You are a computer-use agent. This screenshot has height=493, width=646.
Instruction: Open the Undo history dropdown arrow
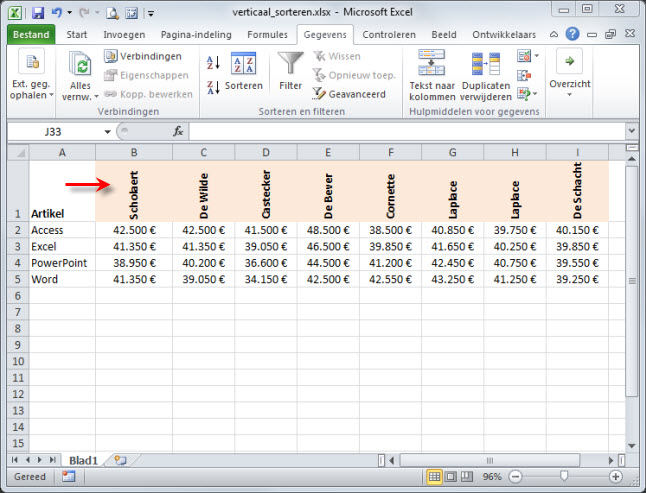[x=69, y=13]
